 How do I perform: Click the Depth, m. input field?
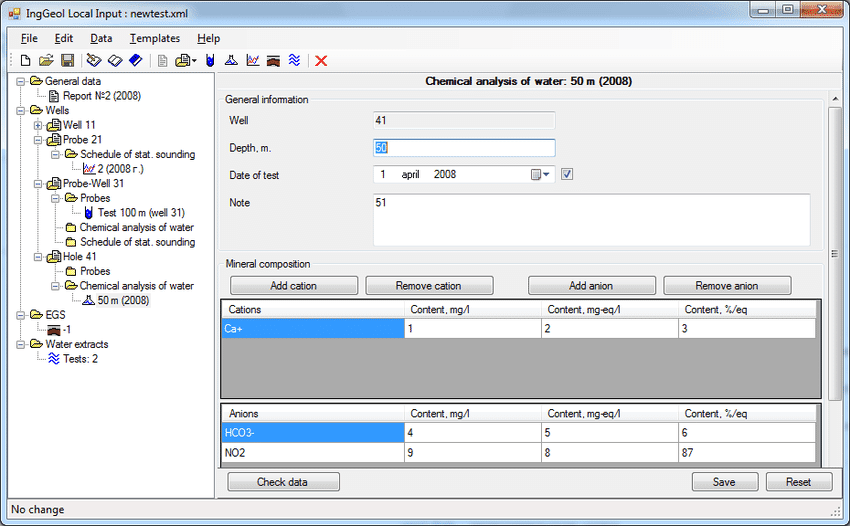click(x=463, y=148)
